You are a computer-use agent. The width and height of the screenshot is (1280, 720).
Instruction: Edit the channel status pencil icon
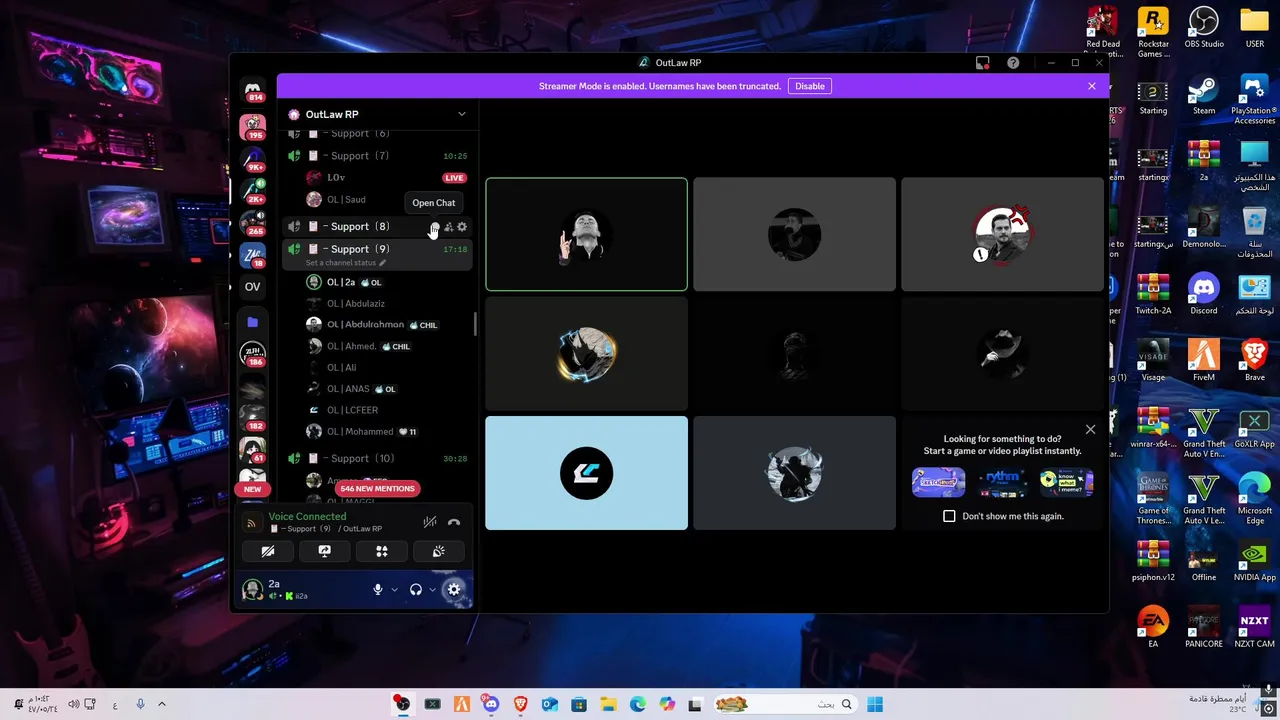382,263
